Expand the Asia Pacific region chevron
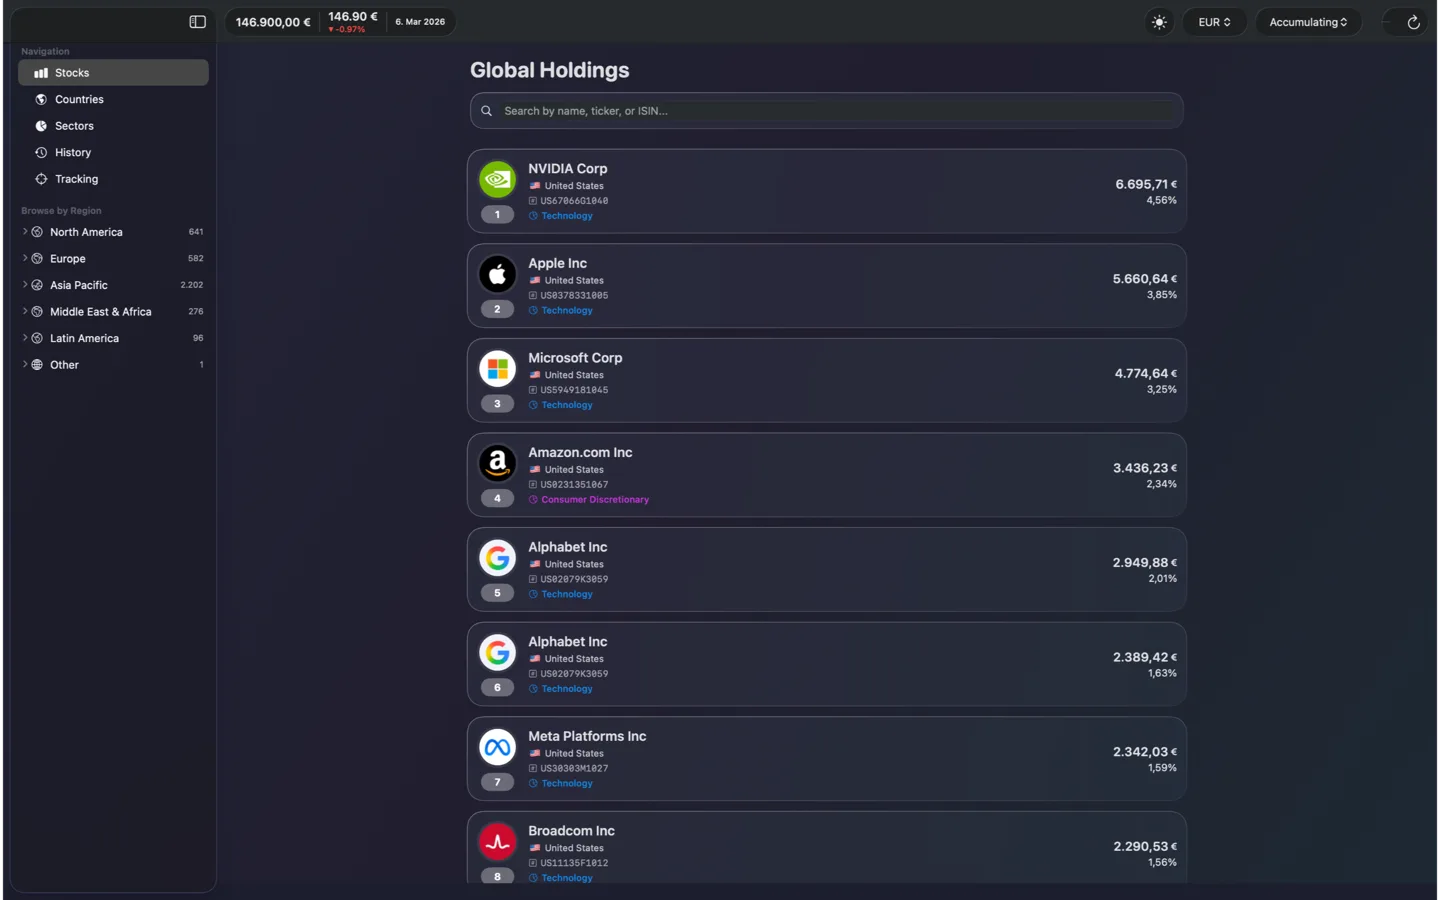The width and height of the screenshot is (1440, 900). click(x=25, y=285)
